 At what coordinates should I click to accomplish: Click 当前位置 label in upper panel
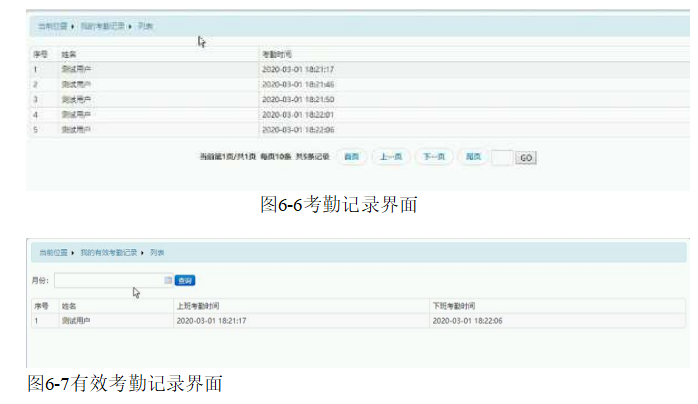click(x=53, y=26)
